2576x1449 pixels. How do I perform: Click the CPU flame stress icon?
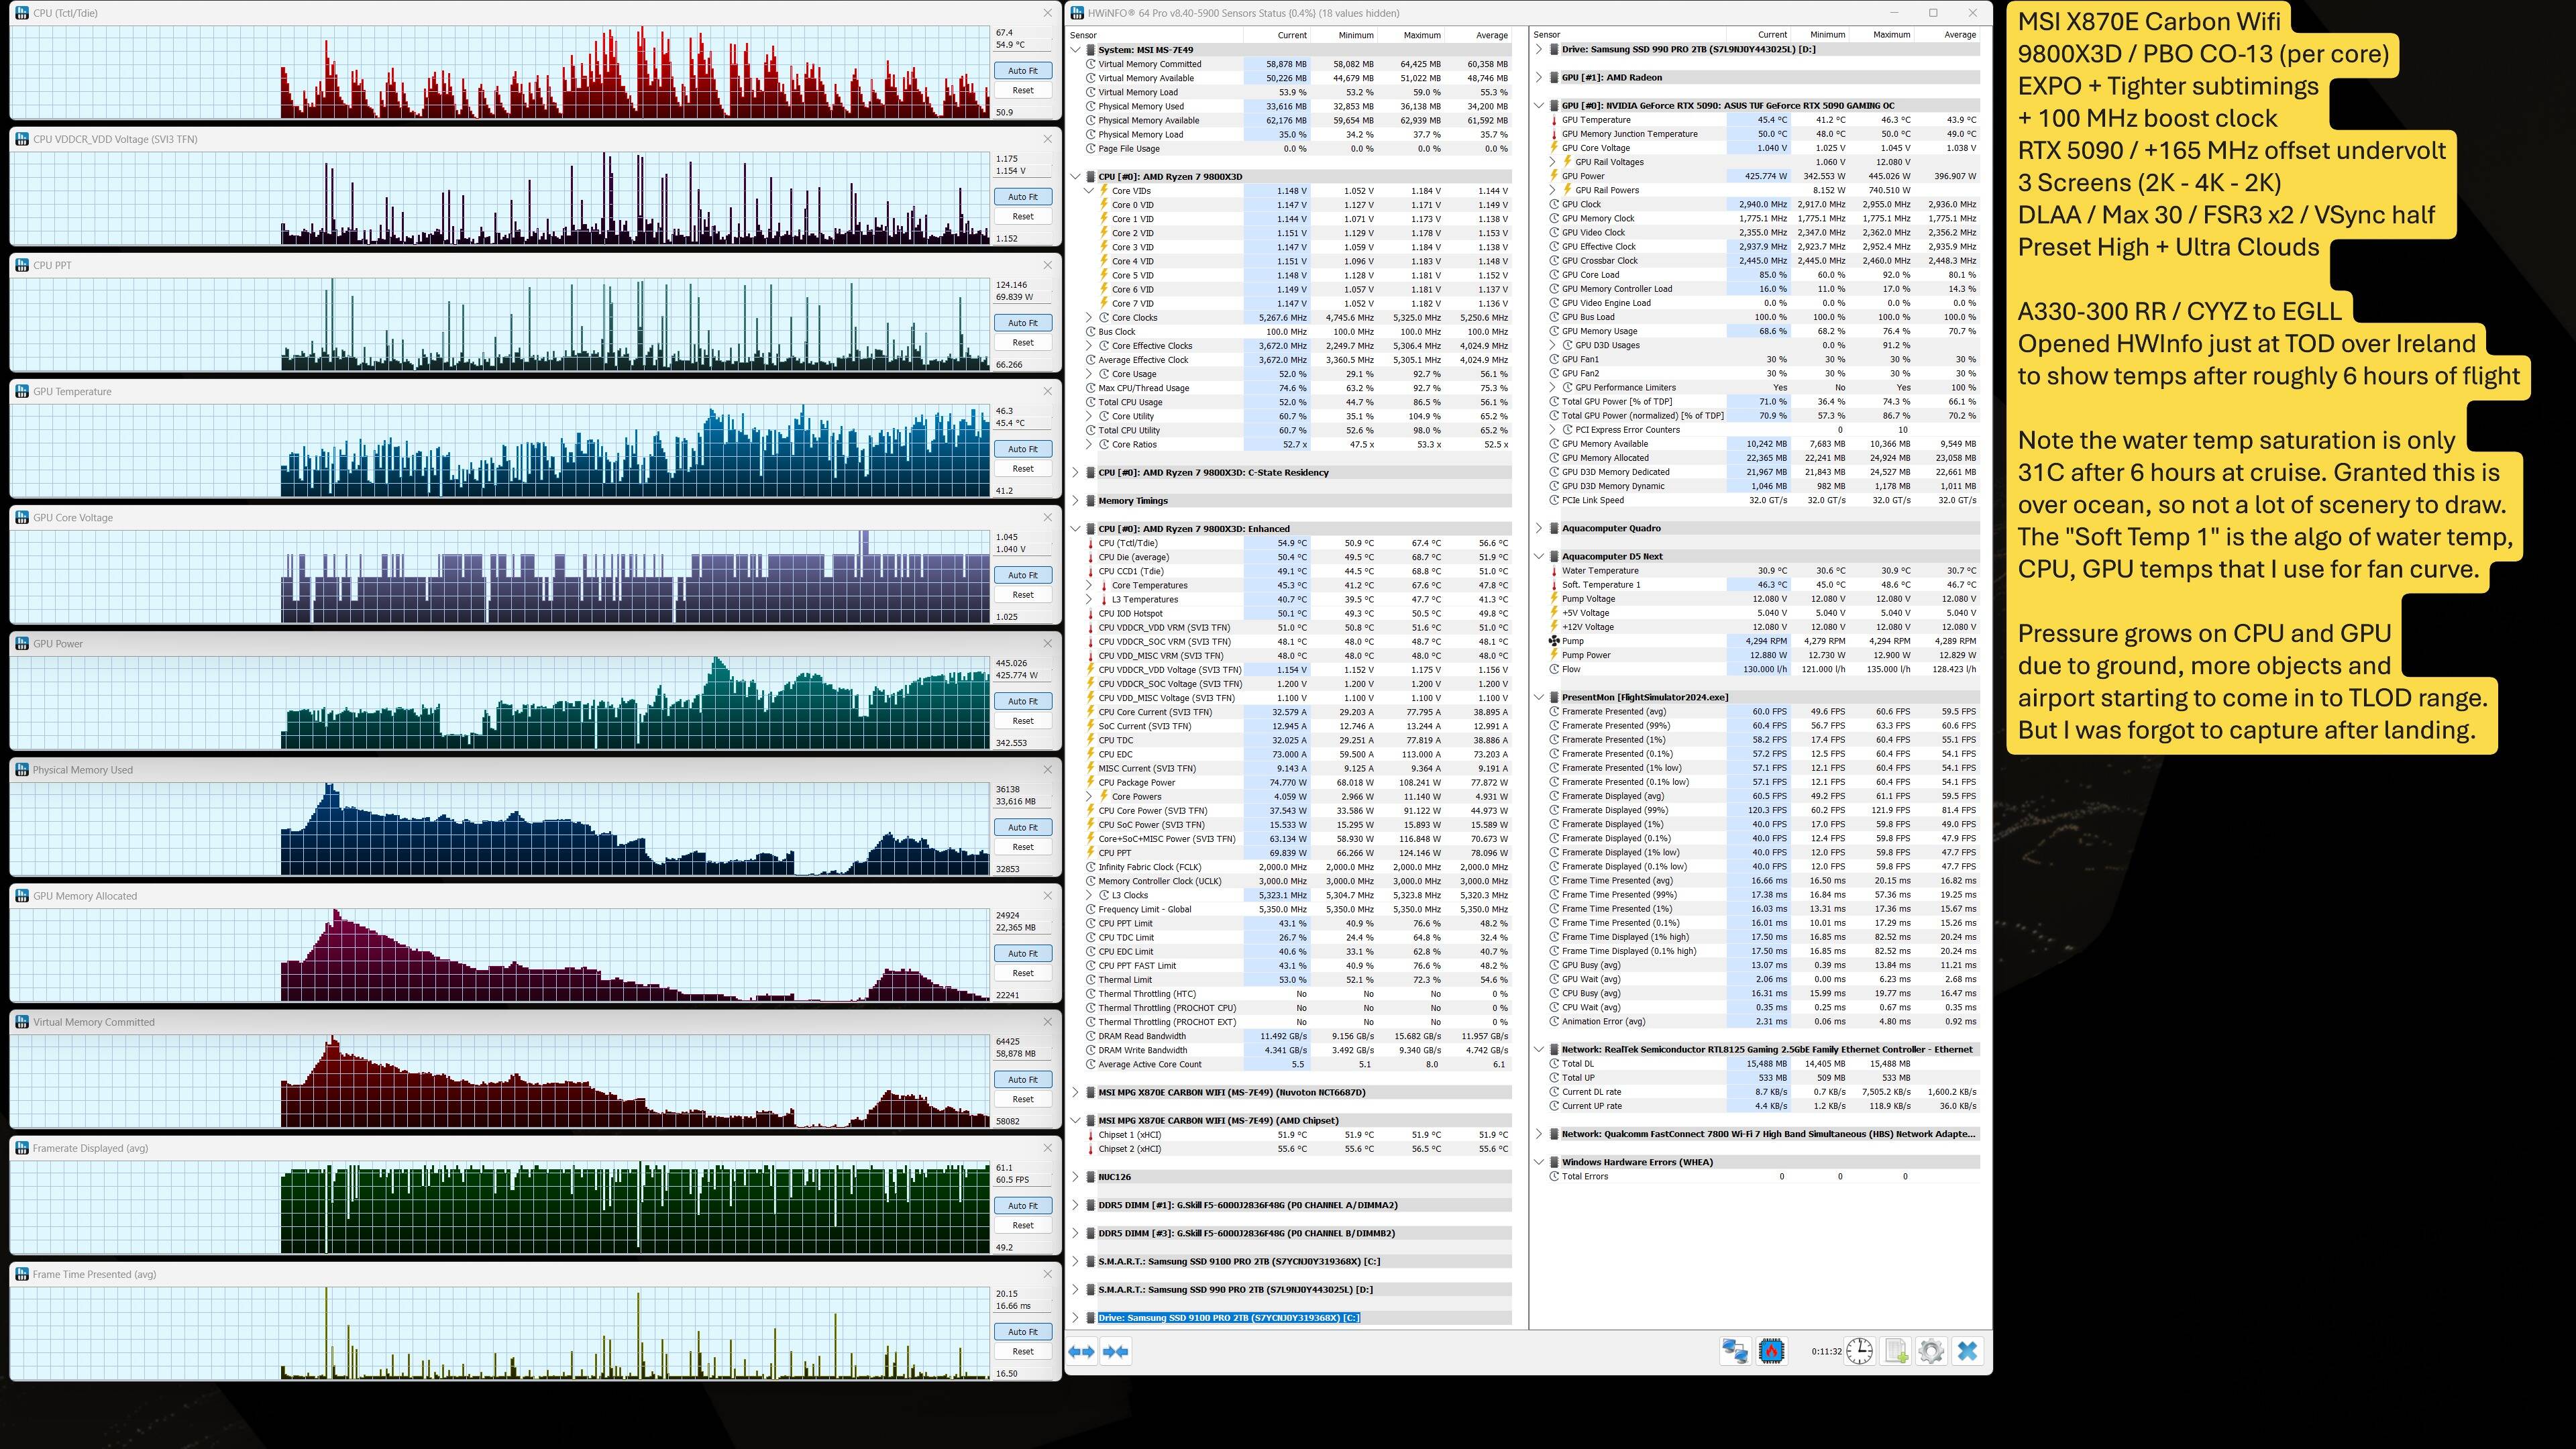click(x=1771, y=1352)
